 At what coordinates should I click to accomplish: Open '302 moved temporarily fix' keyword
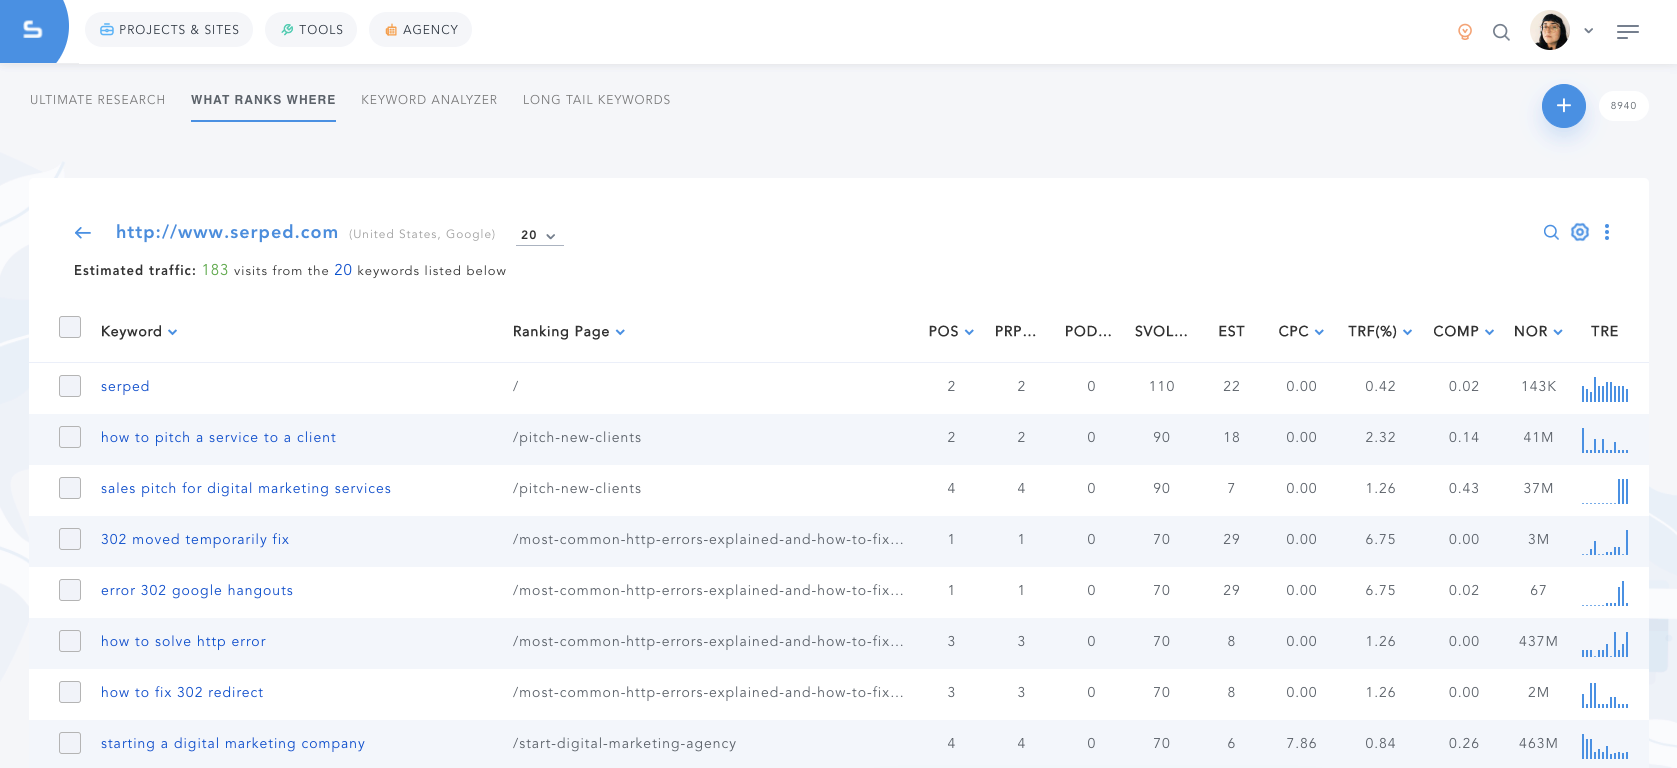195,540
